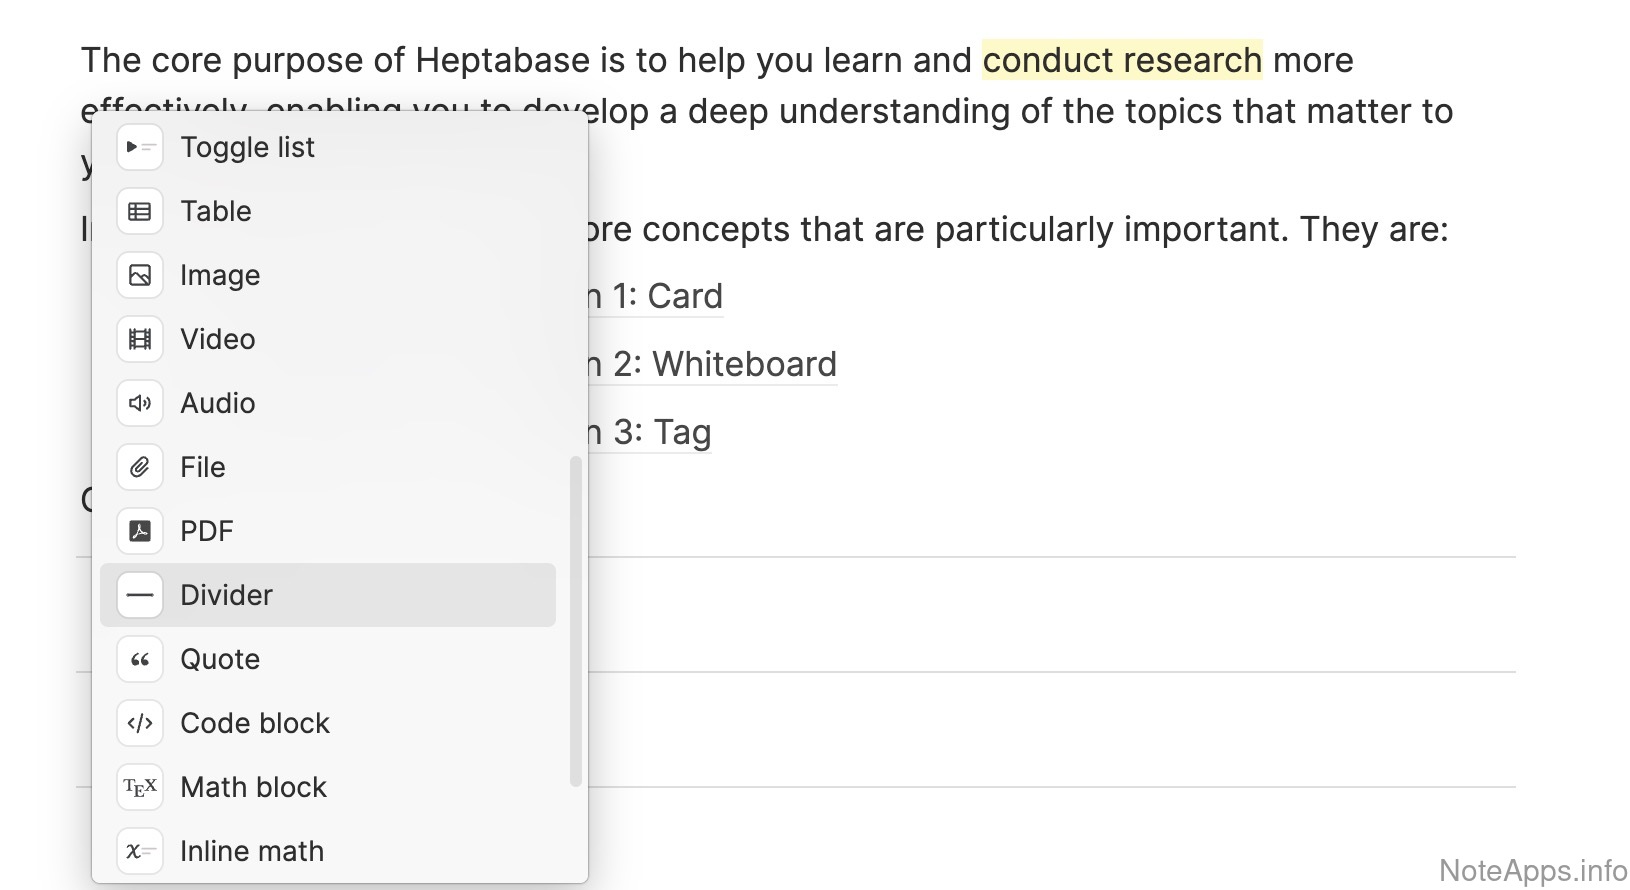
Task: Click the Table grid icon
Action: 140,212
